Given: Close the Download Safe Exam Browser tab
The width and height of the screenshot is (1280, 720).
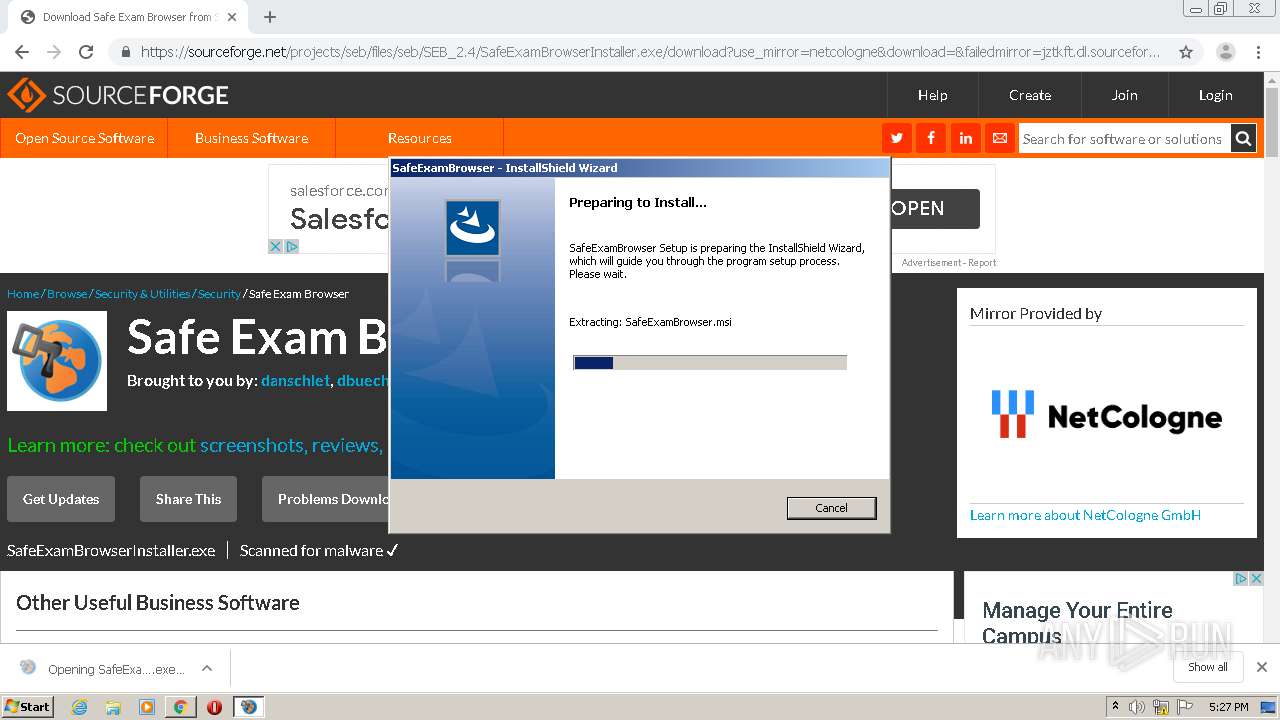Looking at the screenshot, I should point(232,17).
